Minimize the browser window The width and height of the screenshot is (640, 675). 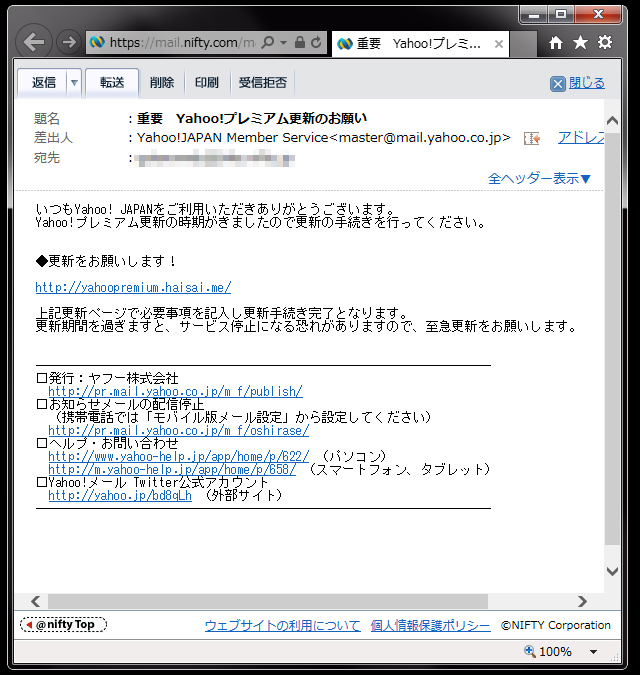click(534, 15)
